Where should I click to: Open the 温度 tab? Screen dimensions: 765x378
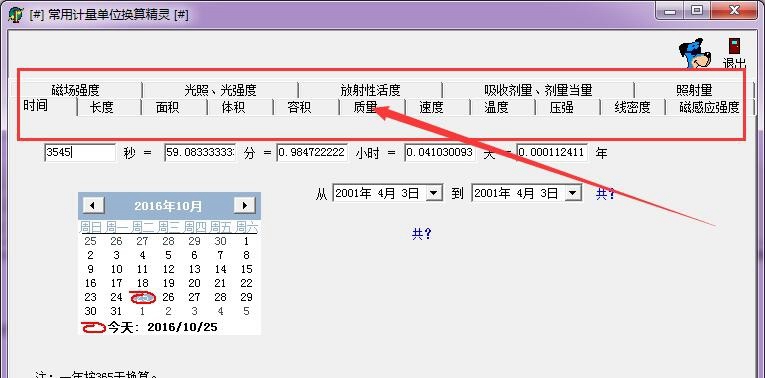click(496, 107)
